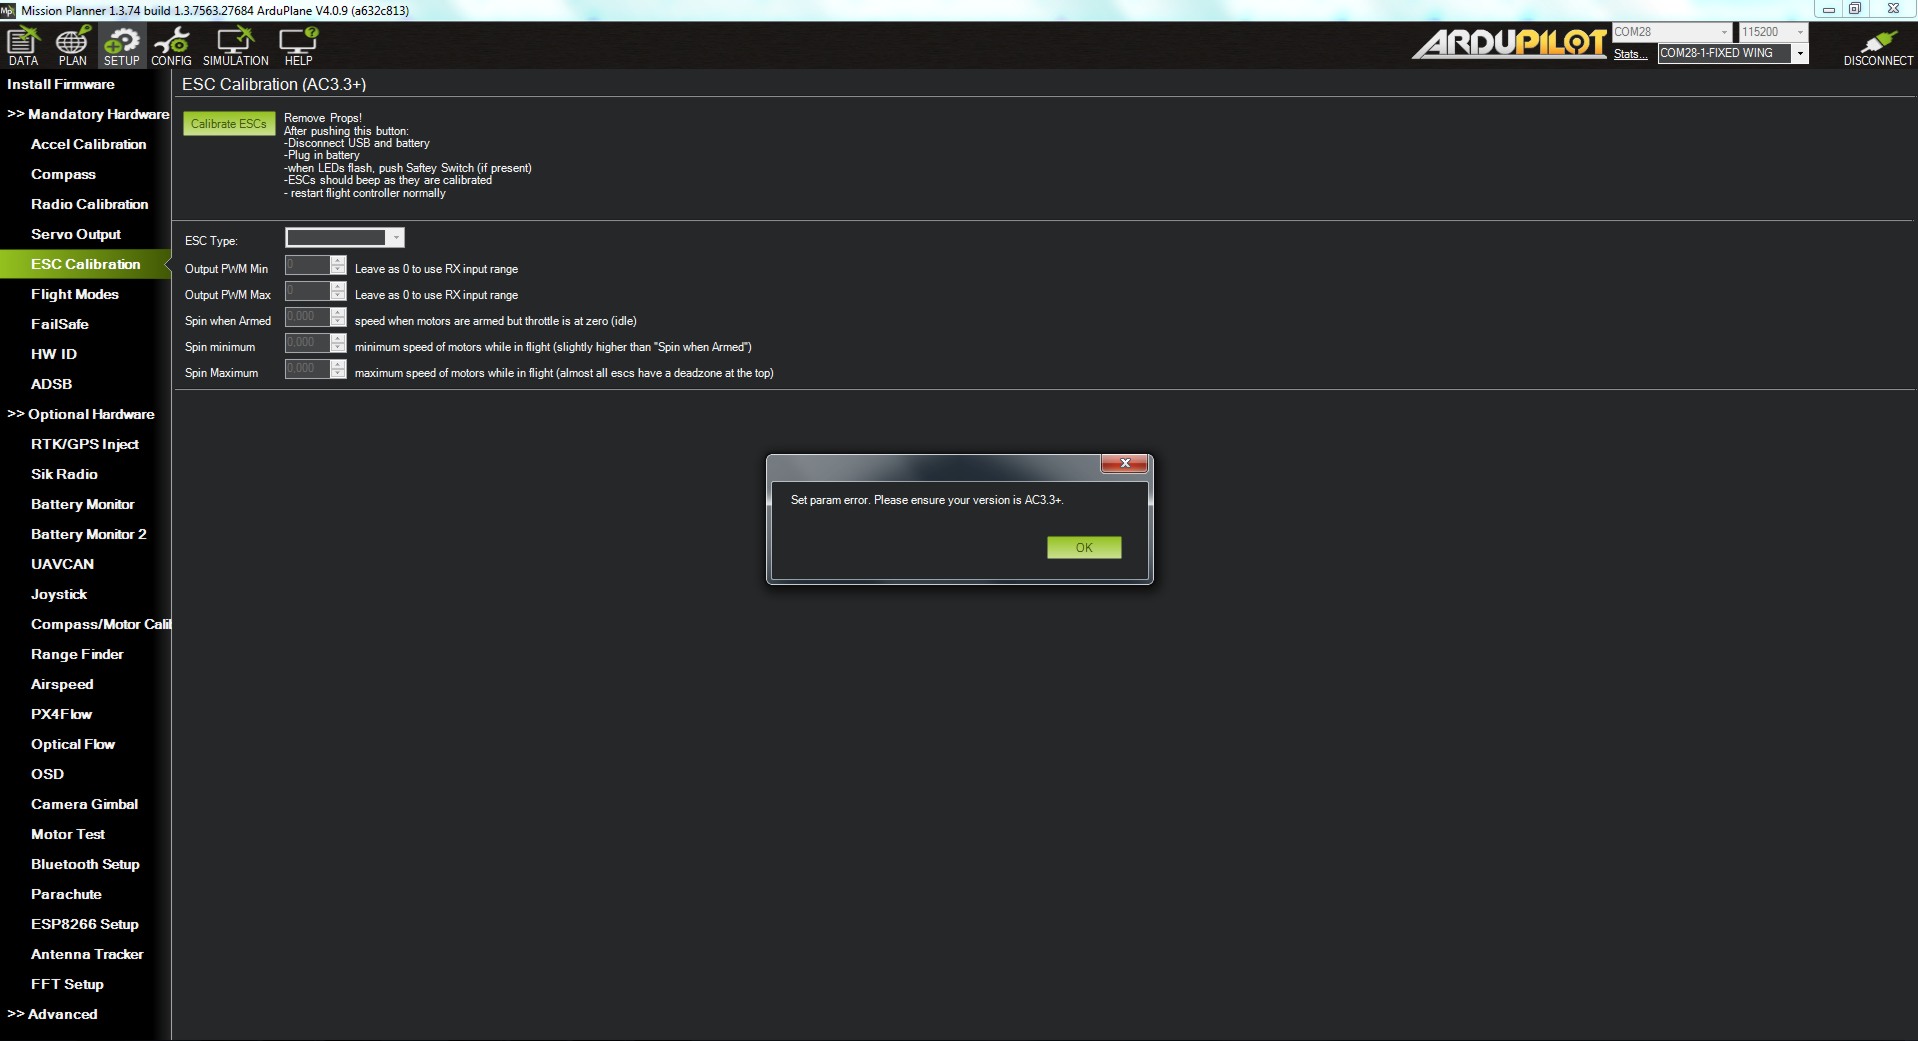This screenshot has height=1041, width=1918.
Task: Click the Output PWM Min field
Action: [307, 265]
